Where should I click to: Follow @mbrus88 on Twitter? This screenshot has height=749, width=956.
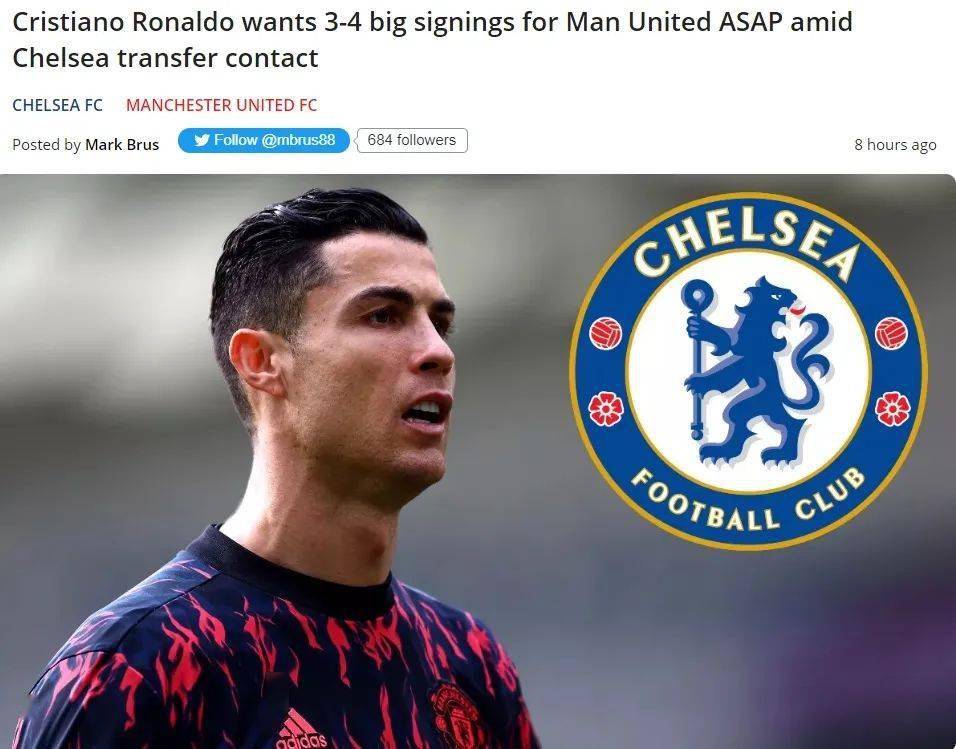(264, 140)
